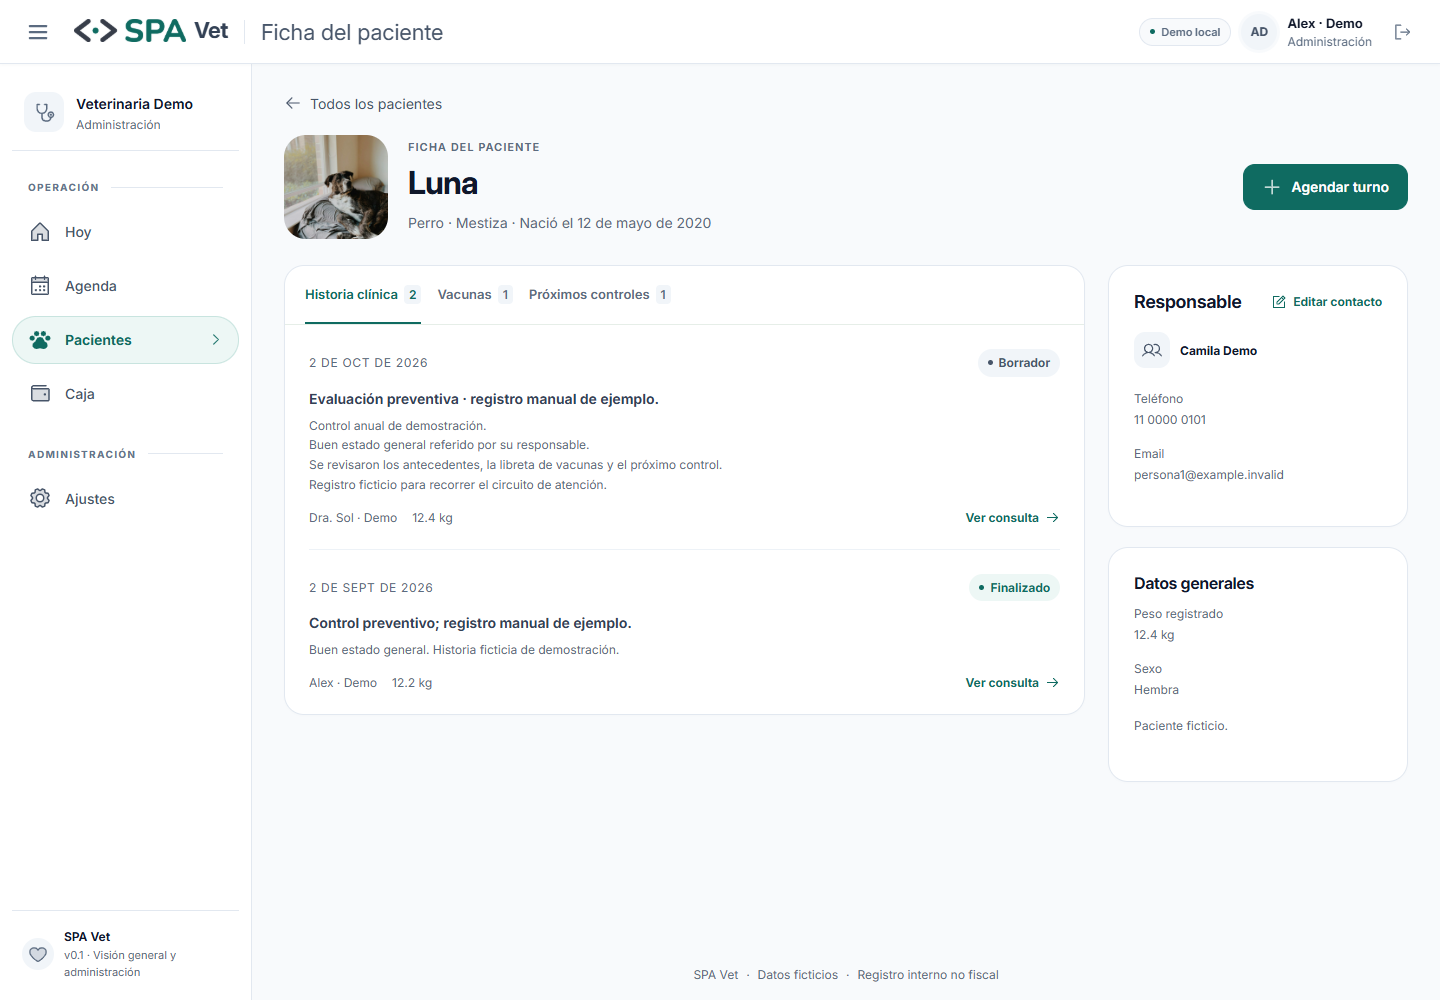
Task: Click the phone number 11 0000 0101
Action: pyautogui.click(x=1170, y=420)
